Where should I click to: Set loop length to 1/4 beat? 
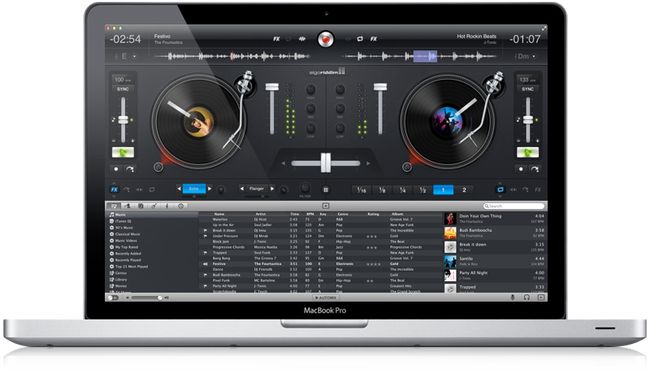pyautogui.click(x=403, y=190)
